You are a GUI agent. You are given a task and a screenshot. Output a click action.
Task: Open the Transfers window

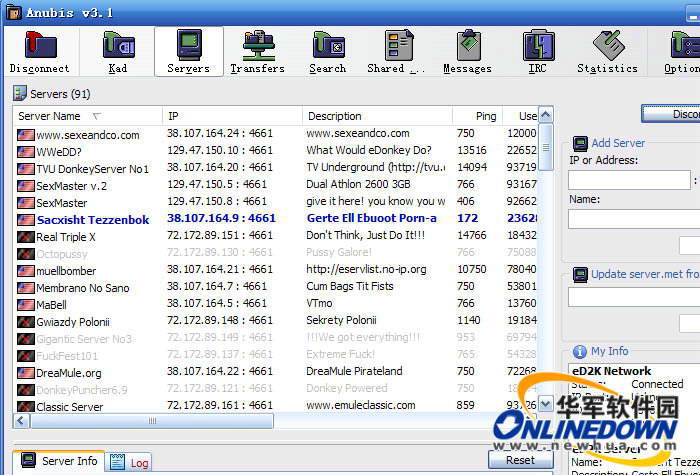pos(258,51)
